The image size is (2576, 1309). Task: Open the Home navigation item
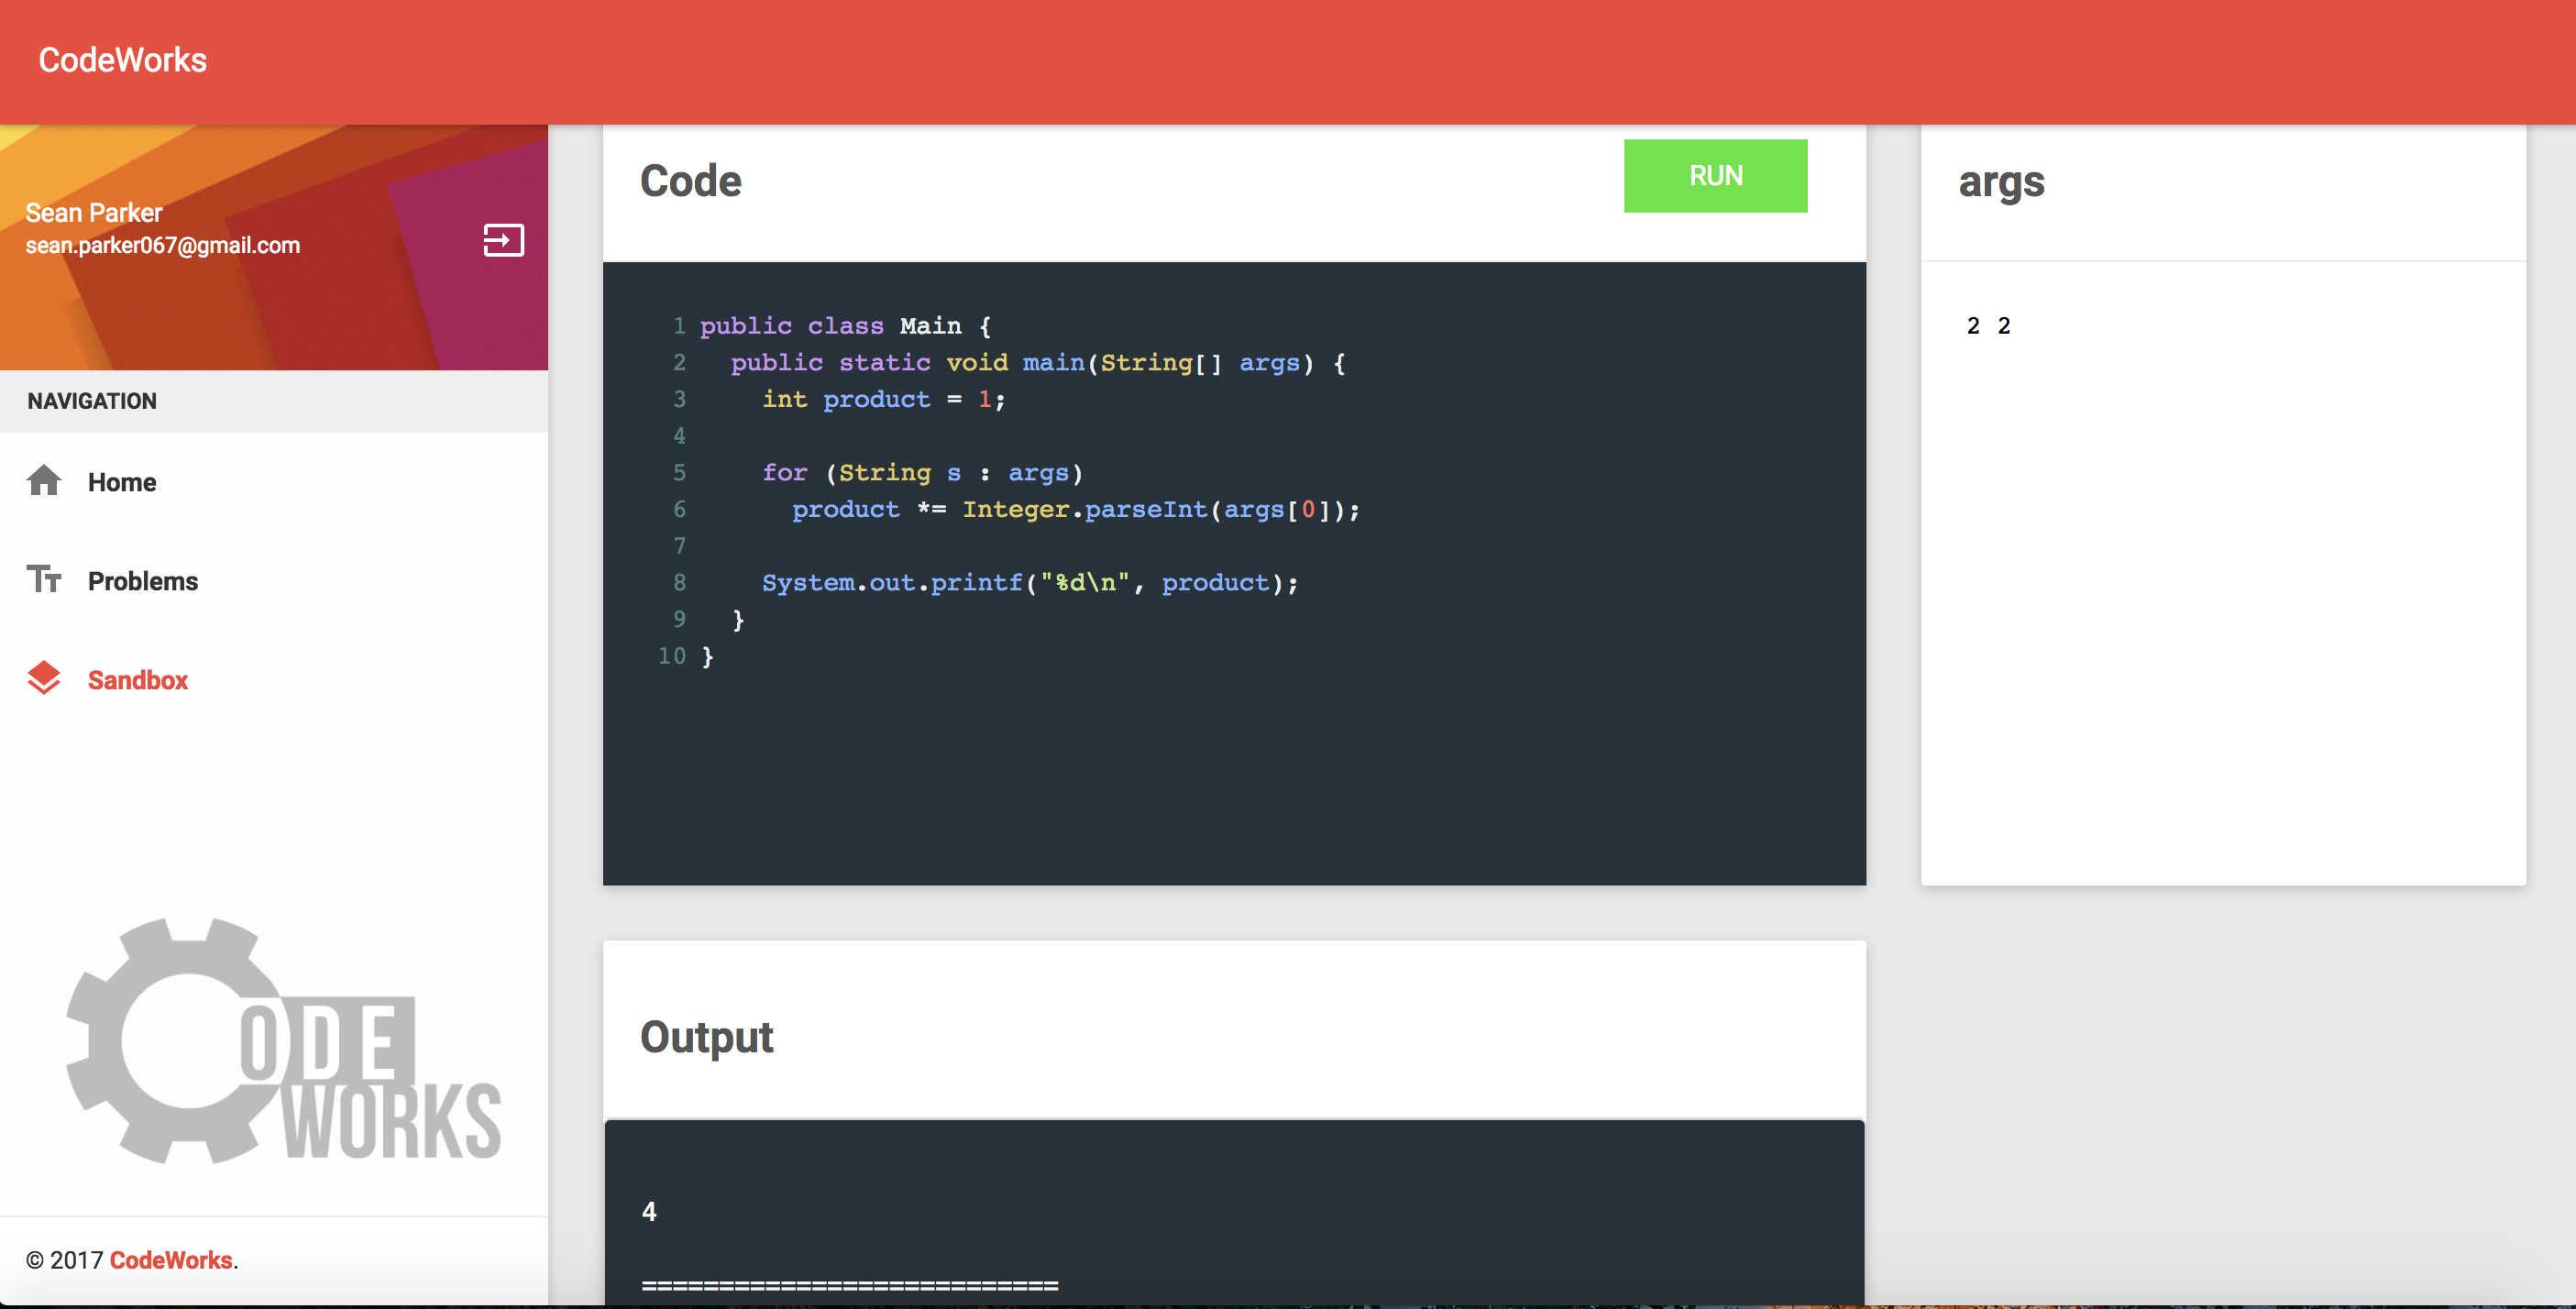pyautogui.click(x=121, y=482)
